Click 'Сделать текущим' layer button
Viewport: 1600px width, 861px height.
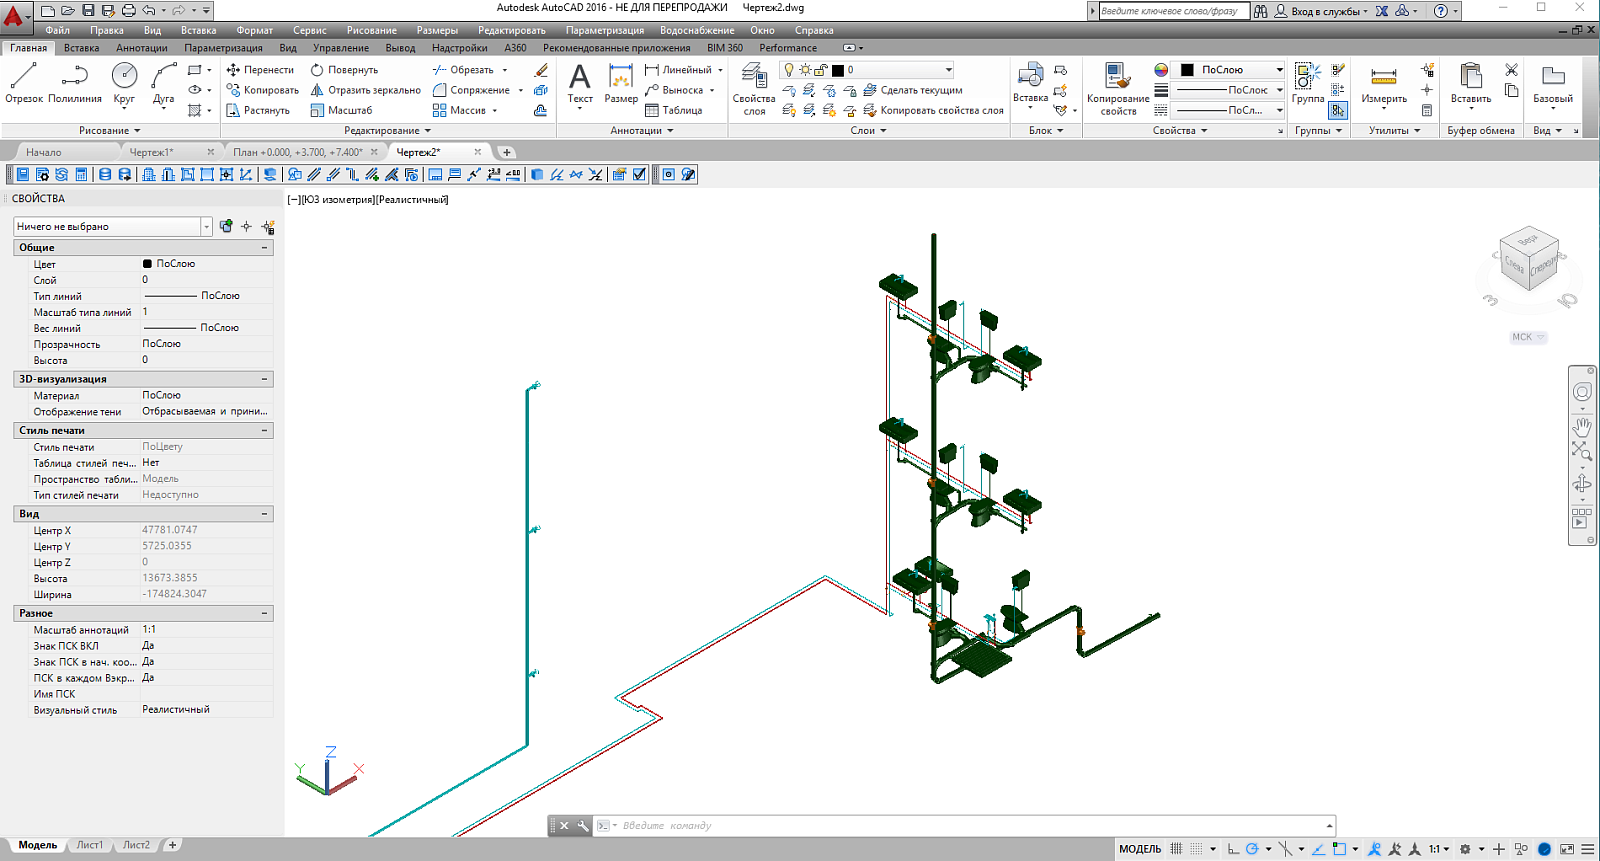(913, 90)
